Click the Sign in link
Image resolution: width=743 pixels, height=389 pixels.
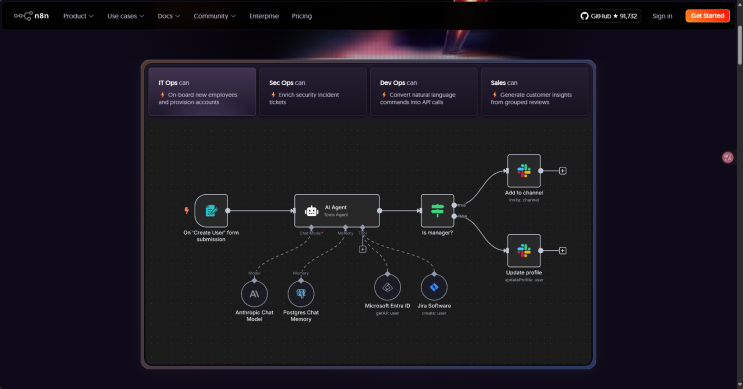(x=662, y=16)
